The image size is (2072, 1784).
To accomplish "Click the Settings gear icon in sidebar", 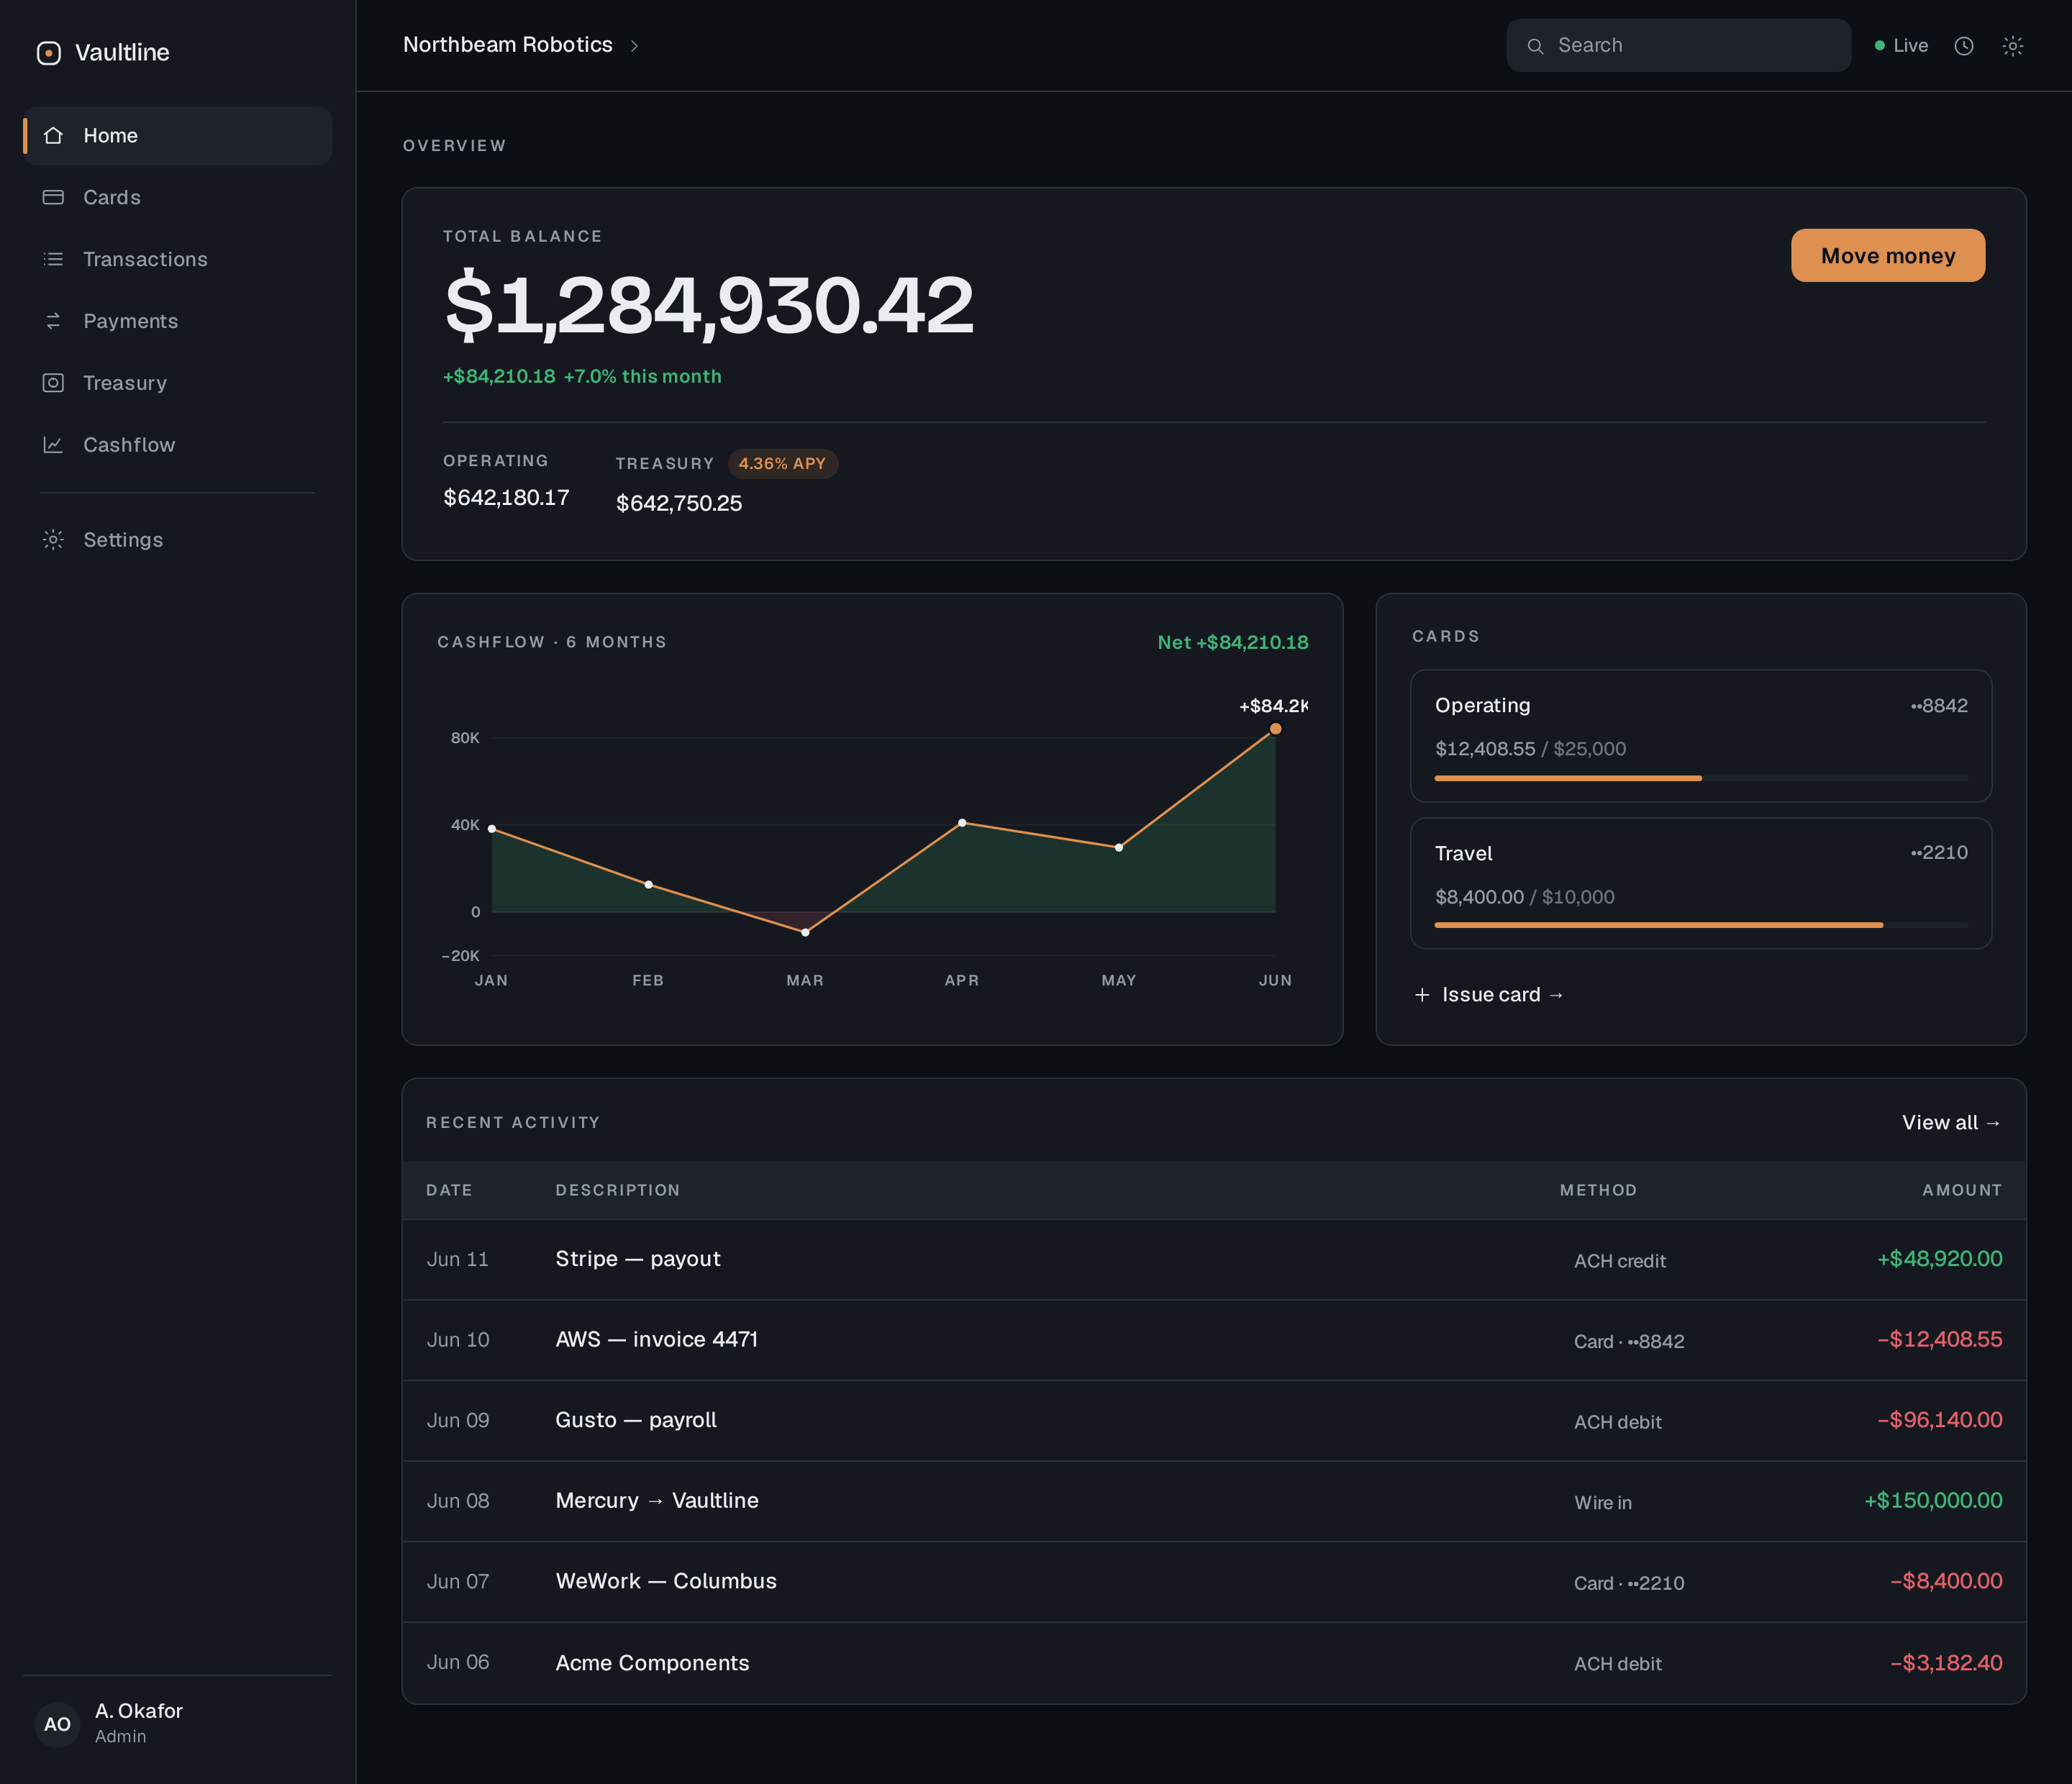I will (x=53, y=540).
